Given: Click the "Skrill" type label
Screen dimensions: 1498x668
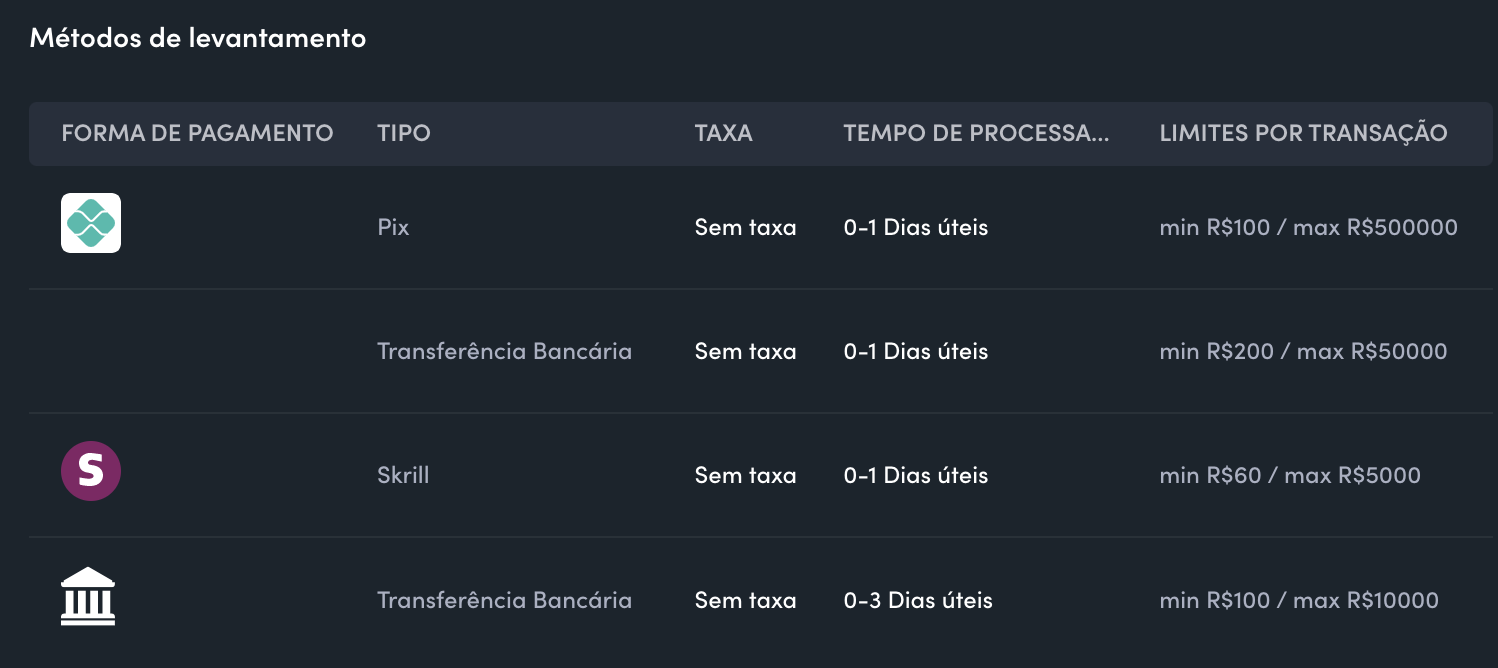Looking at the screenshot, I should 403,475.
